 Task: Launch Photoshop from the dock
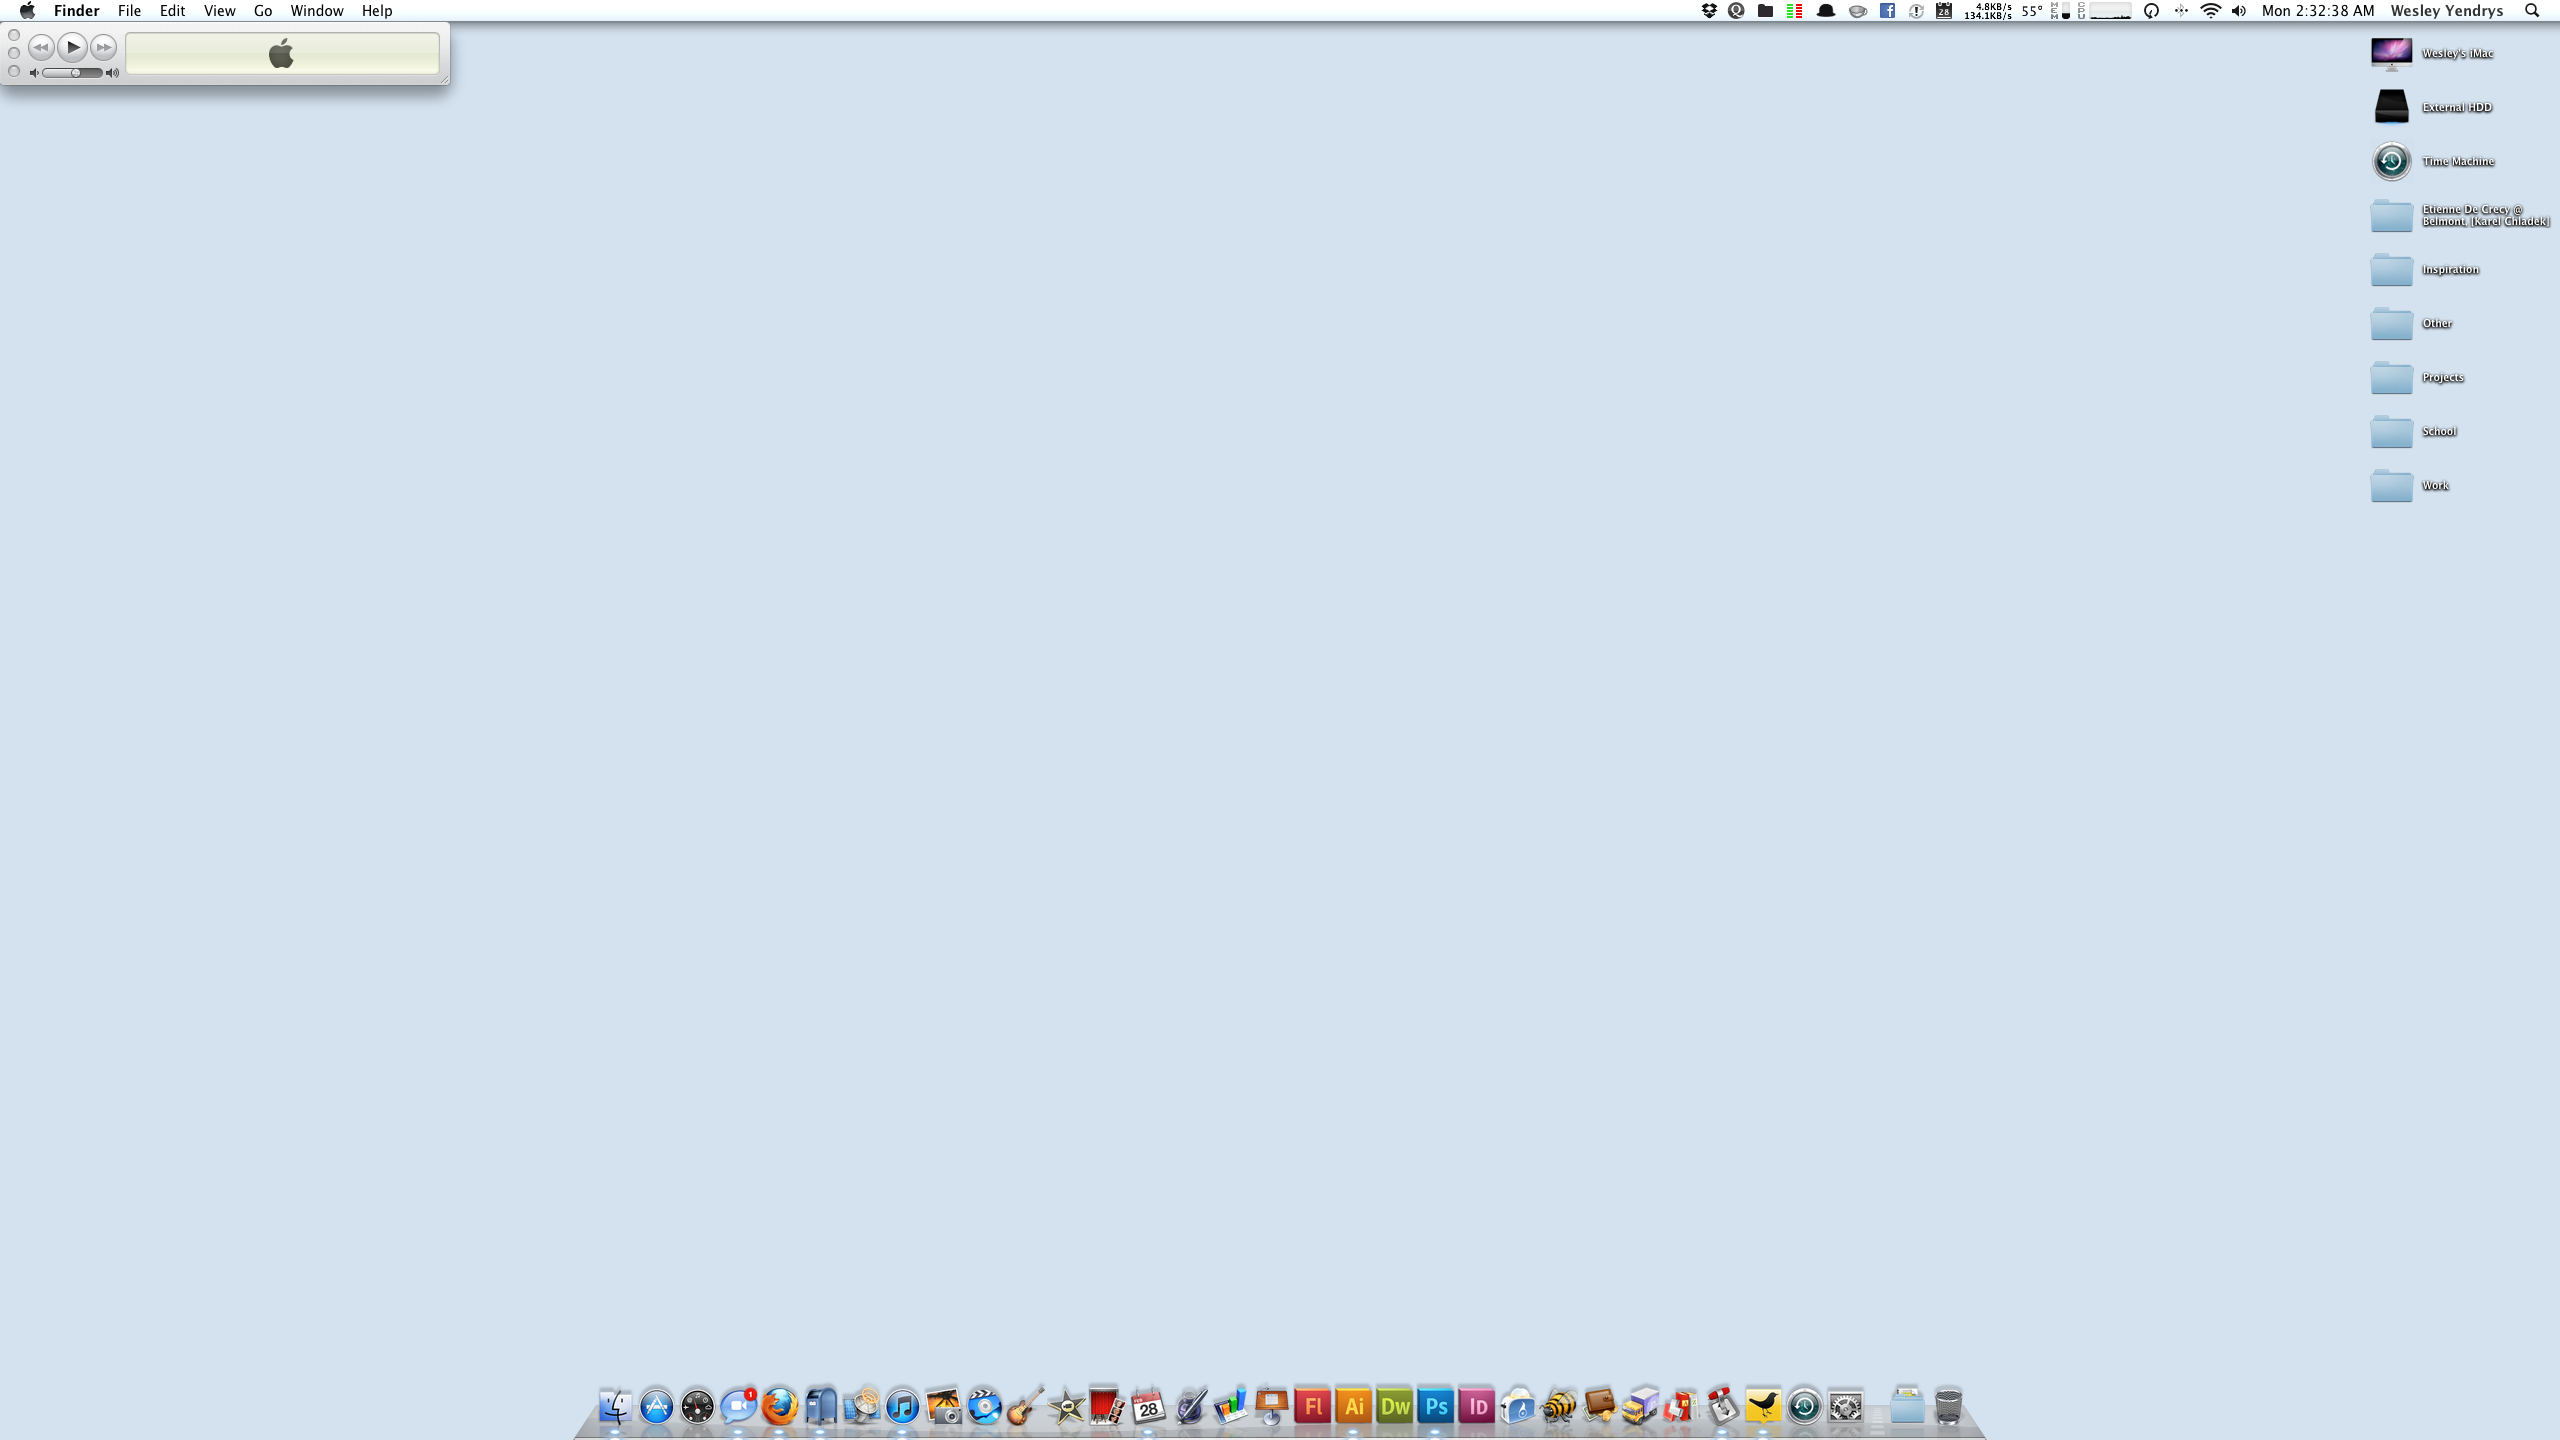click(1436, 1407)
